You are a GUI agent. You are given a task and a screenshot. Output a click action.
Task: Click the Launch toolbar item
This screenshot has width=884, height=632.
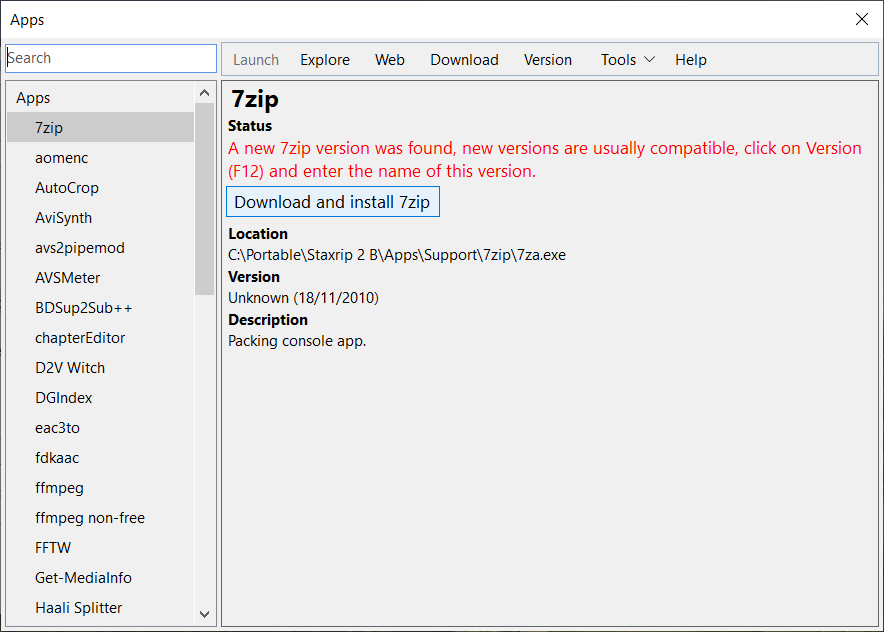(x=255, y=59)
